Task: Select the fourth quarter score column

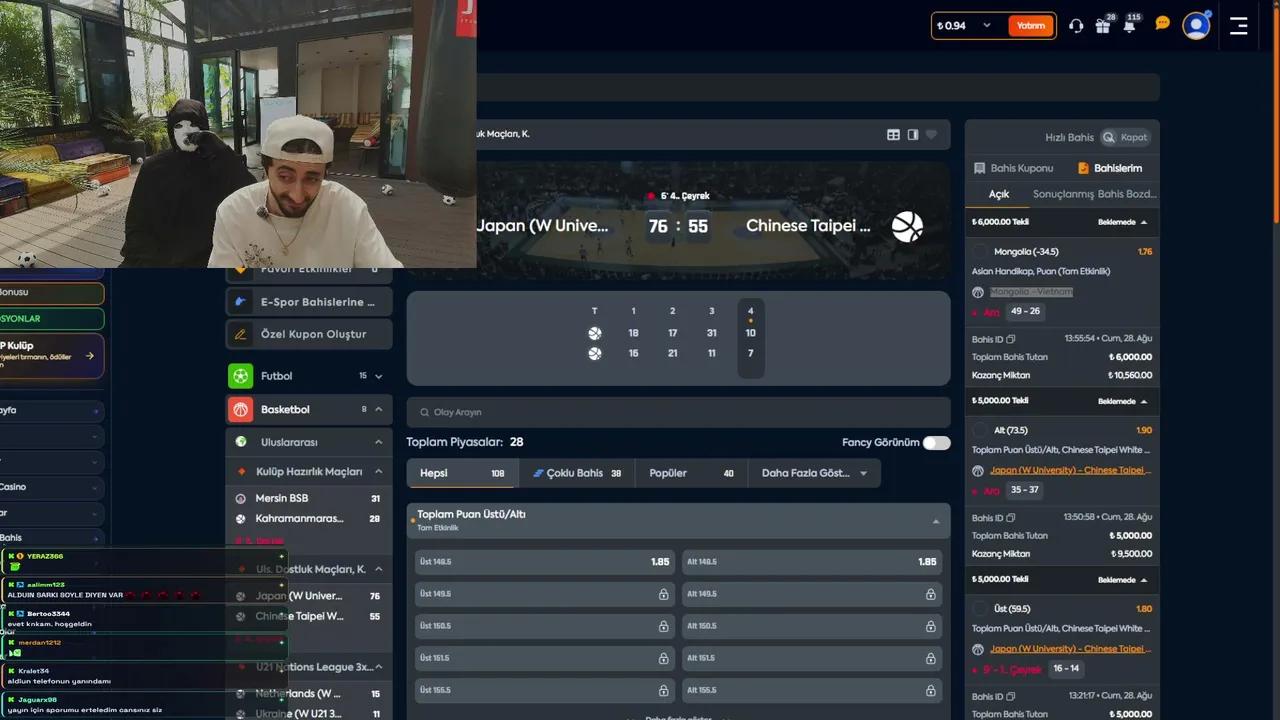Action: click(x=751, y=338)
